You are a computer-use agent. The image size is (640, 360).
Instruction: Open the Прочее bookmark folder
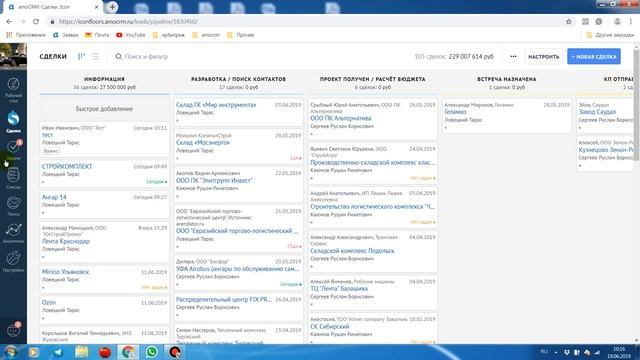click(241, 35)
